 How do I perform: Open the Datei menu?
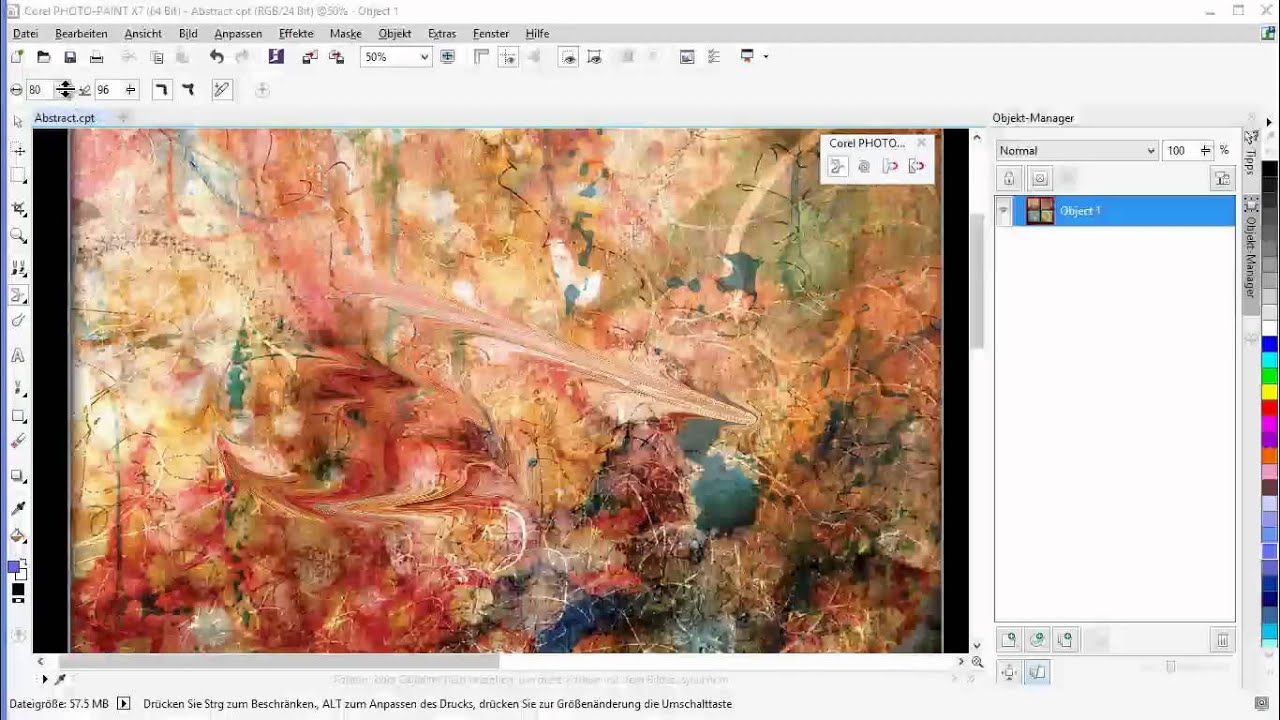(25, 33)
